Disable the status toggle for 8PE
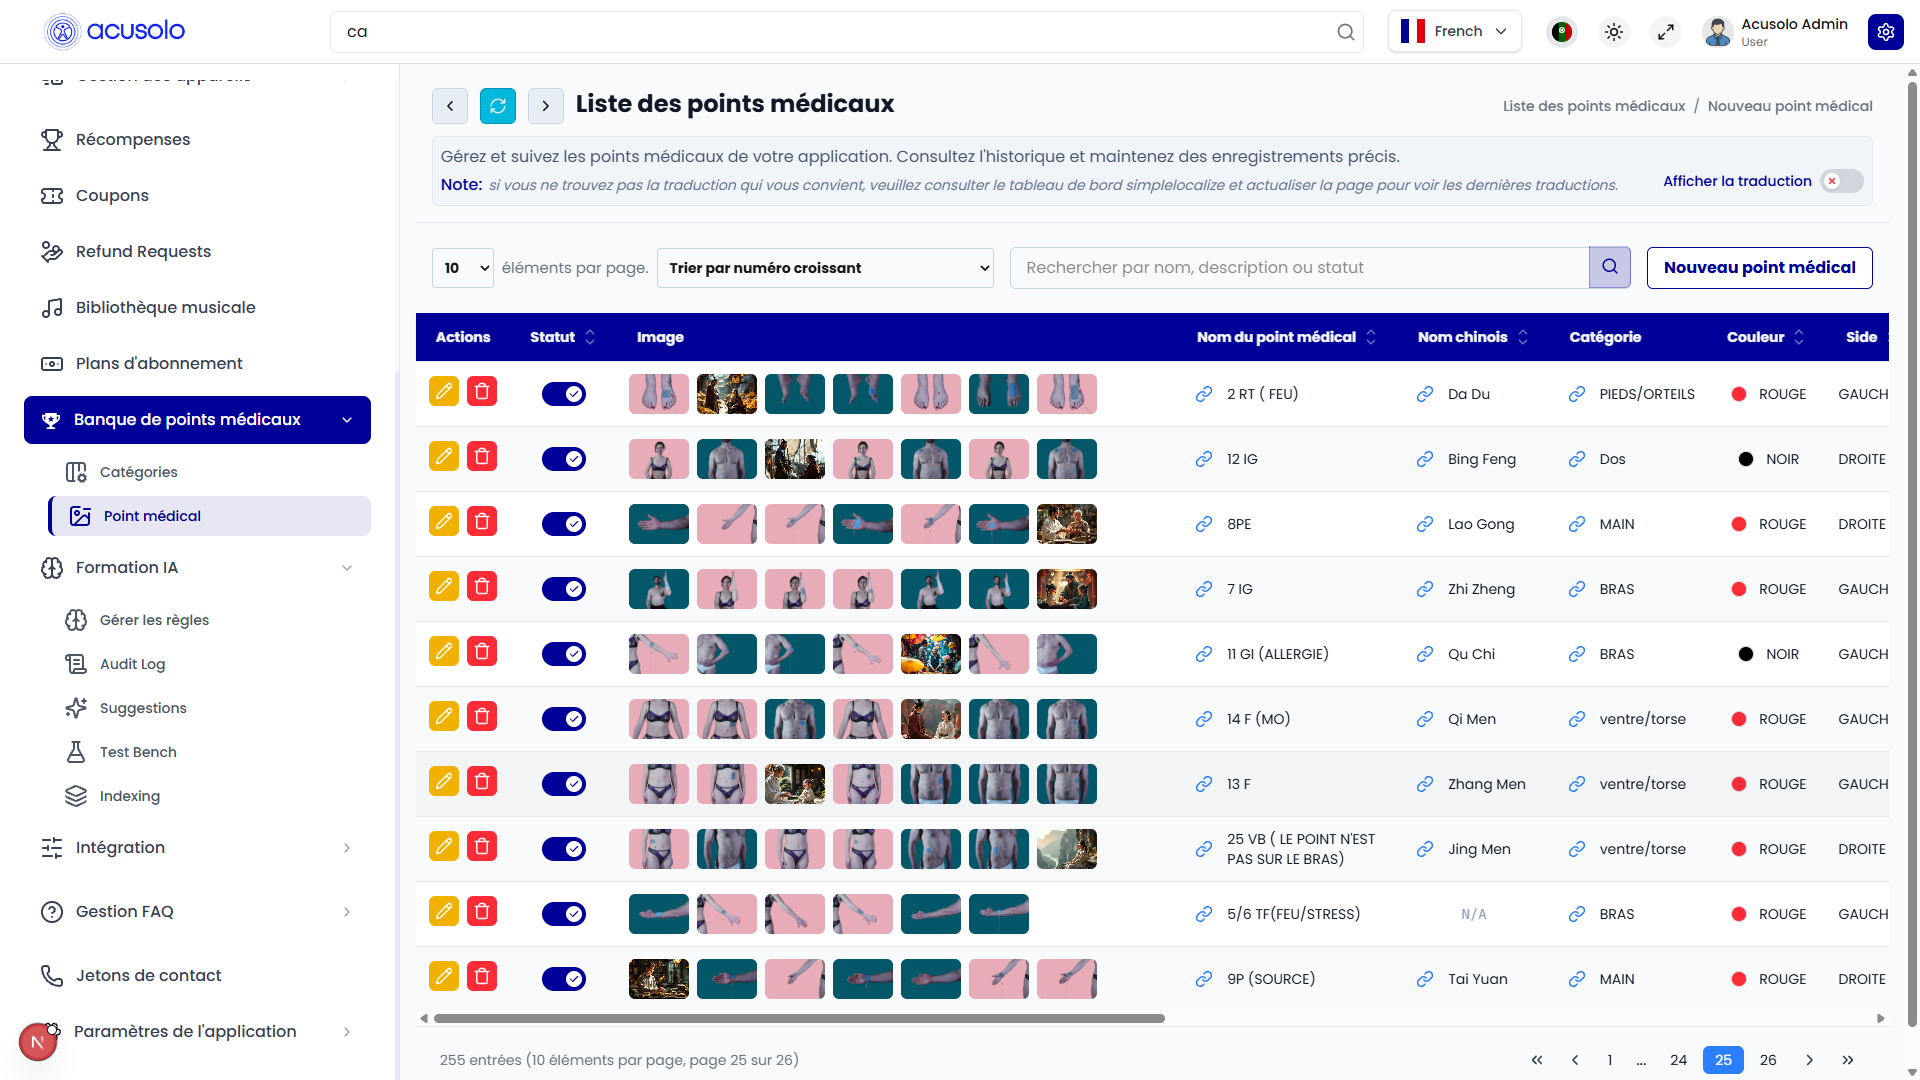Screen dimensions: 1920x1080 (x=563, y=523)
